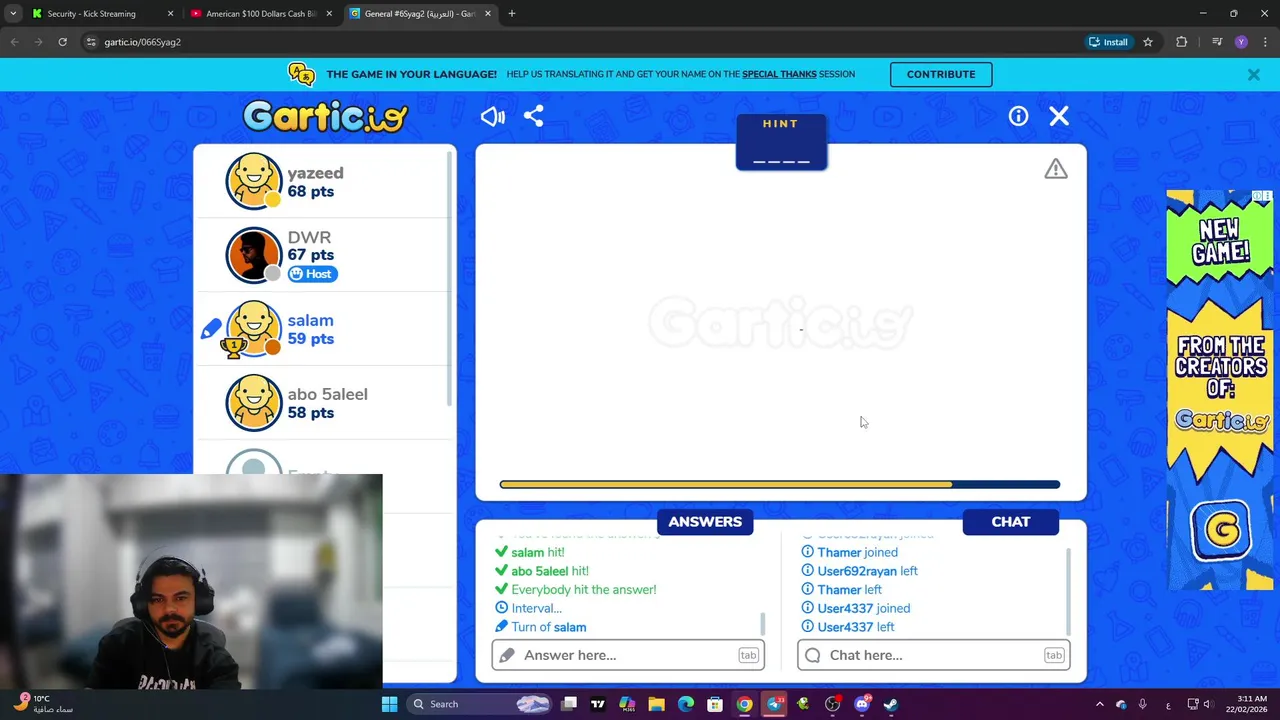Screen dimensions: 1280x720
Task: Open the Chrome profile avatar
Action: coord(1241,42)
